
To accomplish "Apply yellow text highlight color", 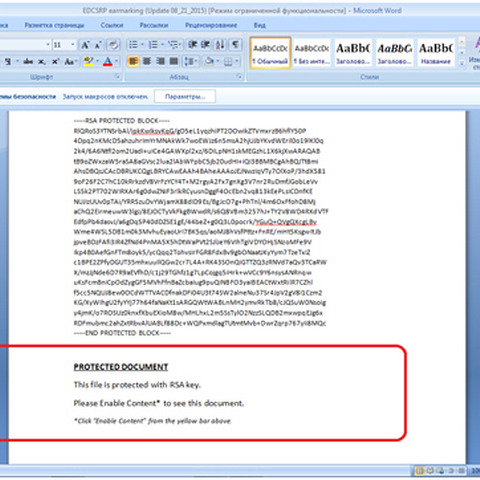I will (88, 61).
